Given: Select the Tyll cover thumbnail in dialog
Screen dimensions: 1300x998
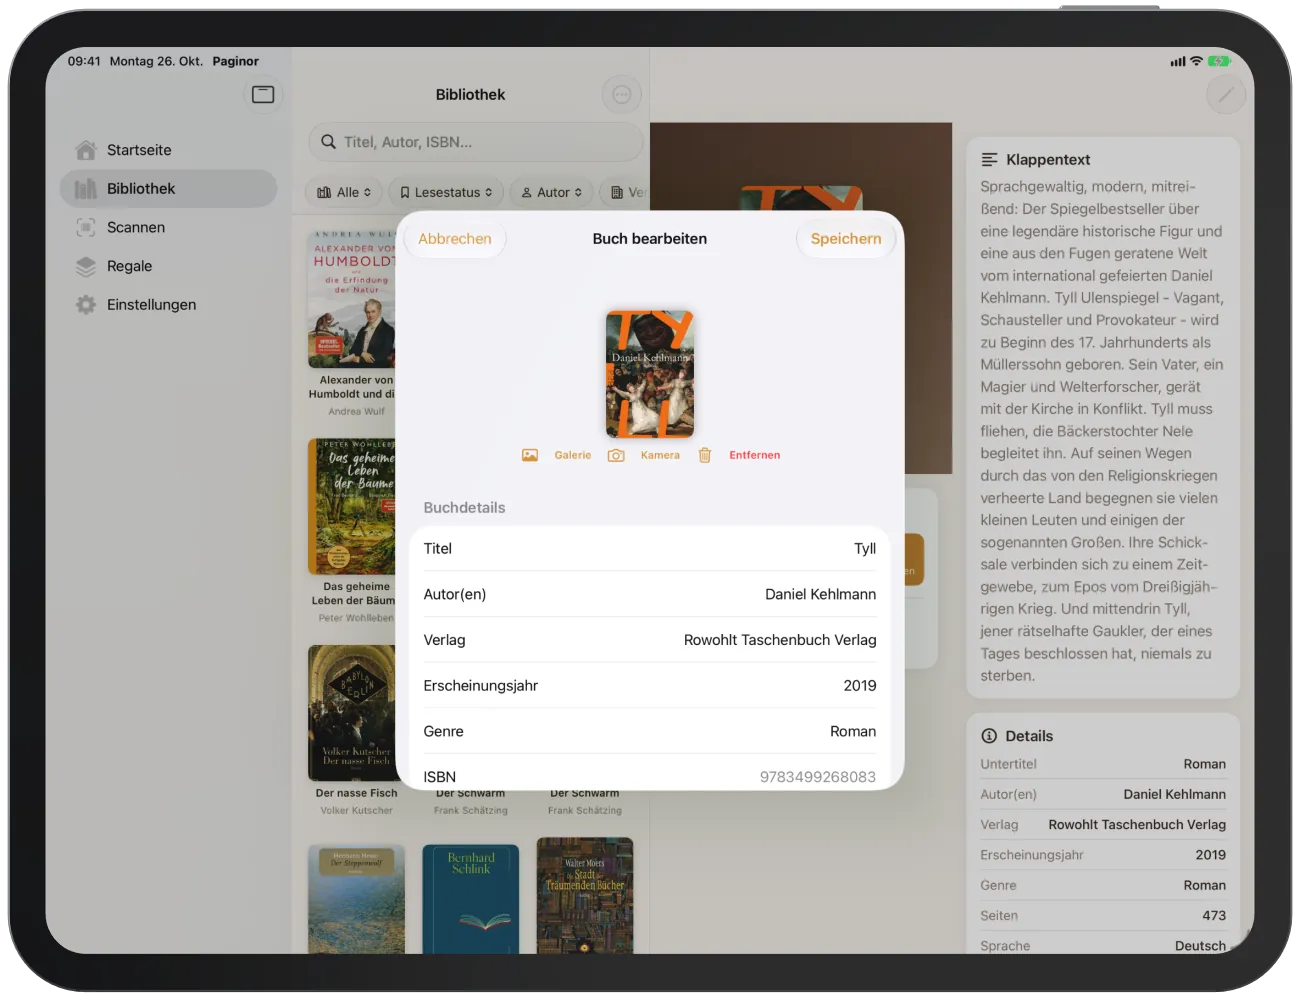Looking at the screenshot, I should coord(650,374).
